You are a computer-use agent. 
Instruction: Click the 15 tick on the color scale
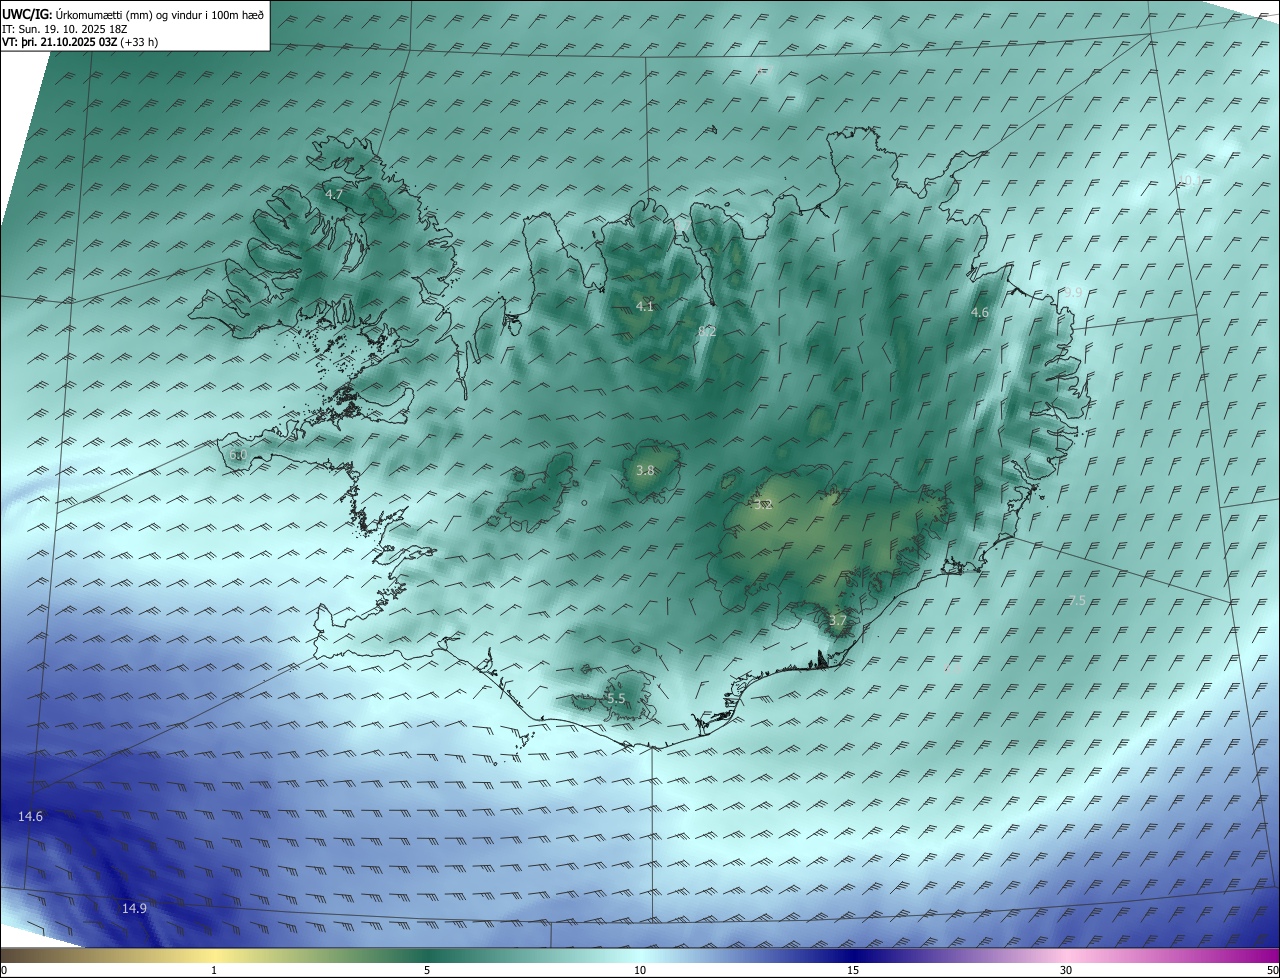[x=853, y=970]
